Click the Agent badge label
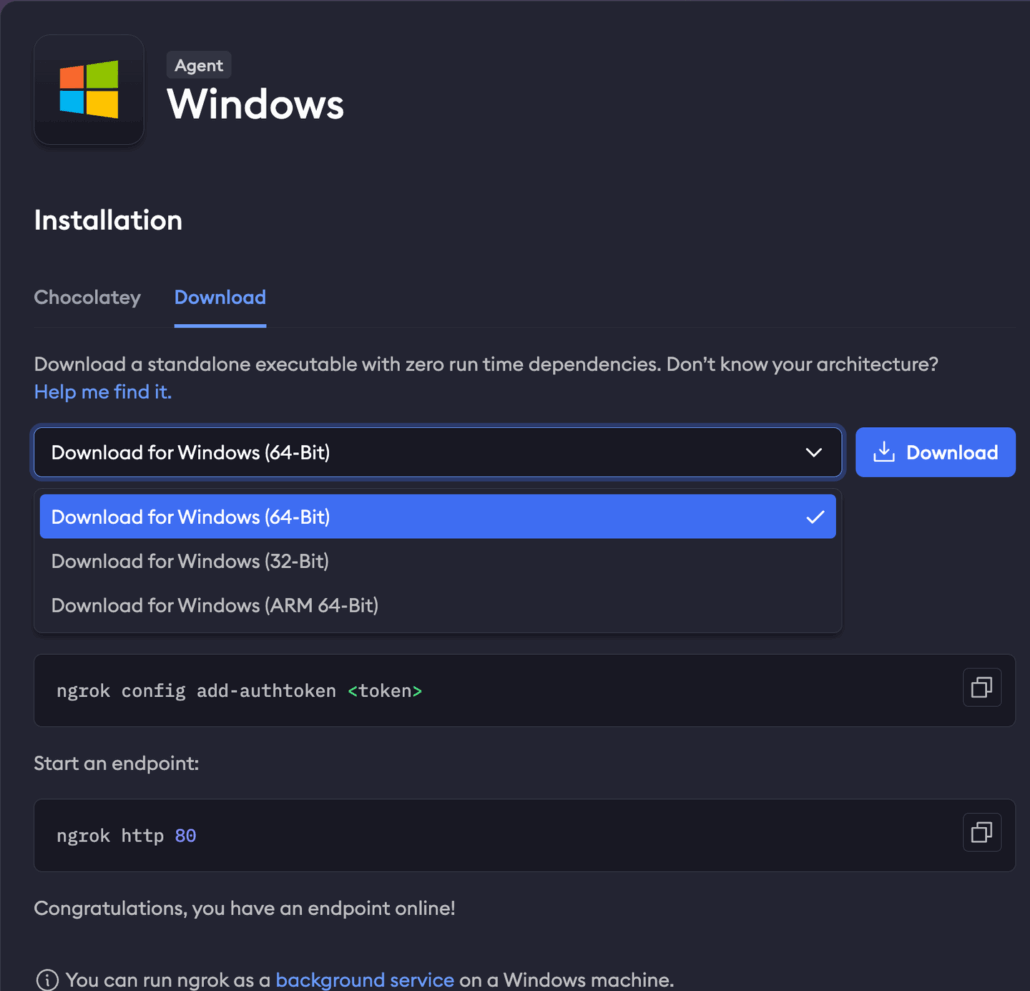This screenshot has height=991, width=1030. [199, 65]
